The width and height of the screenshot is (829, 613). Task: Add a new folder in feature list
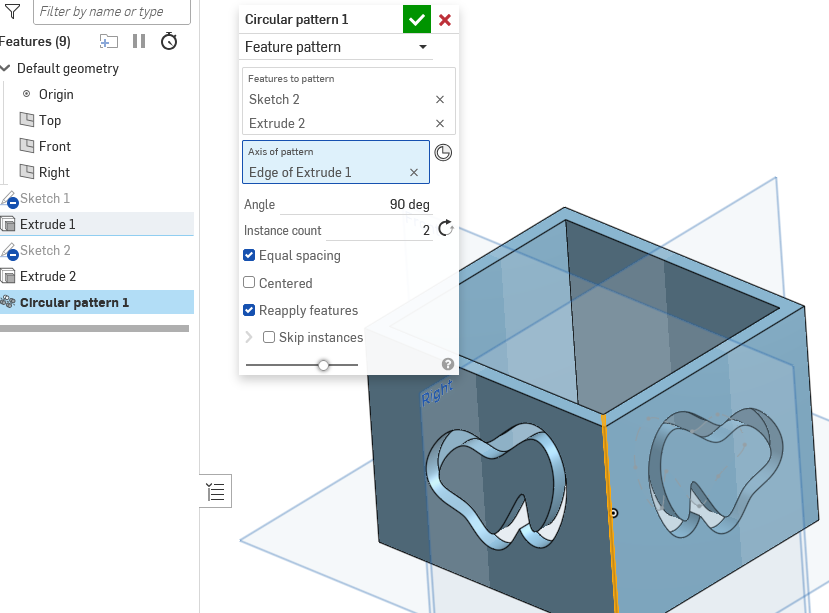[x=109, y=41]
